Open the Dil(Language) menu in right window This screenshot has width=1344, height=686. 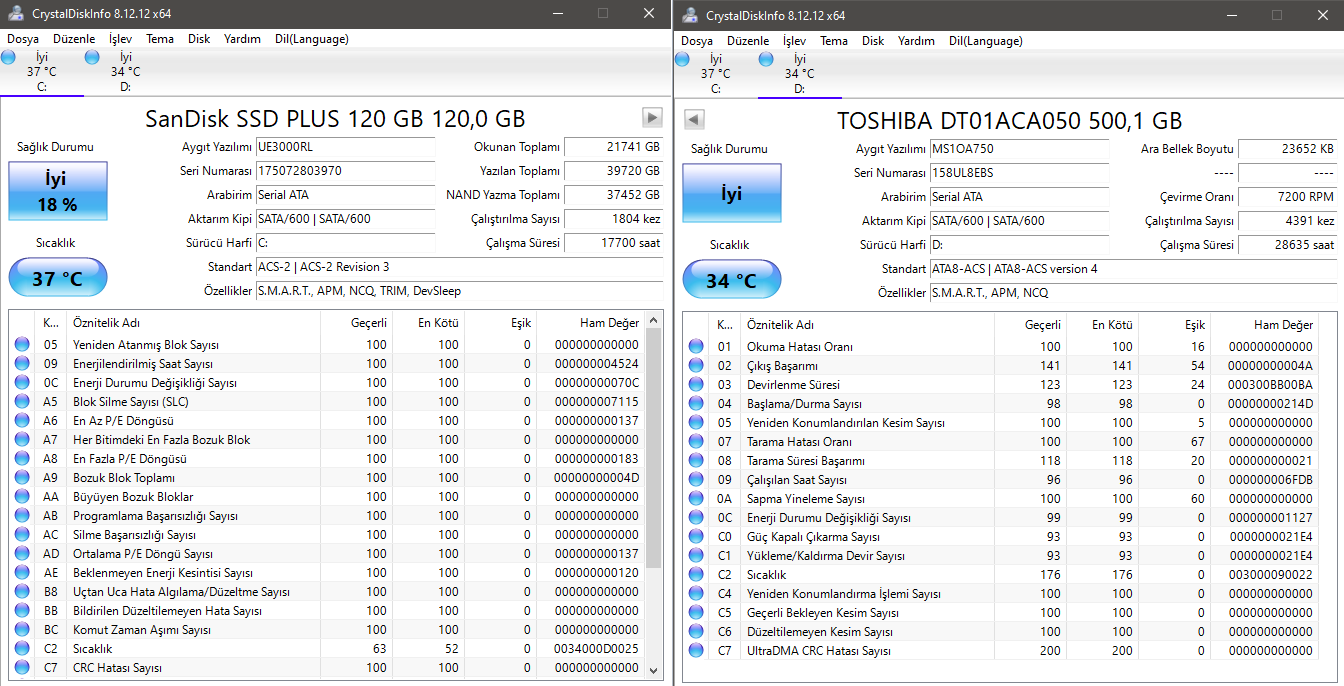985,41
